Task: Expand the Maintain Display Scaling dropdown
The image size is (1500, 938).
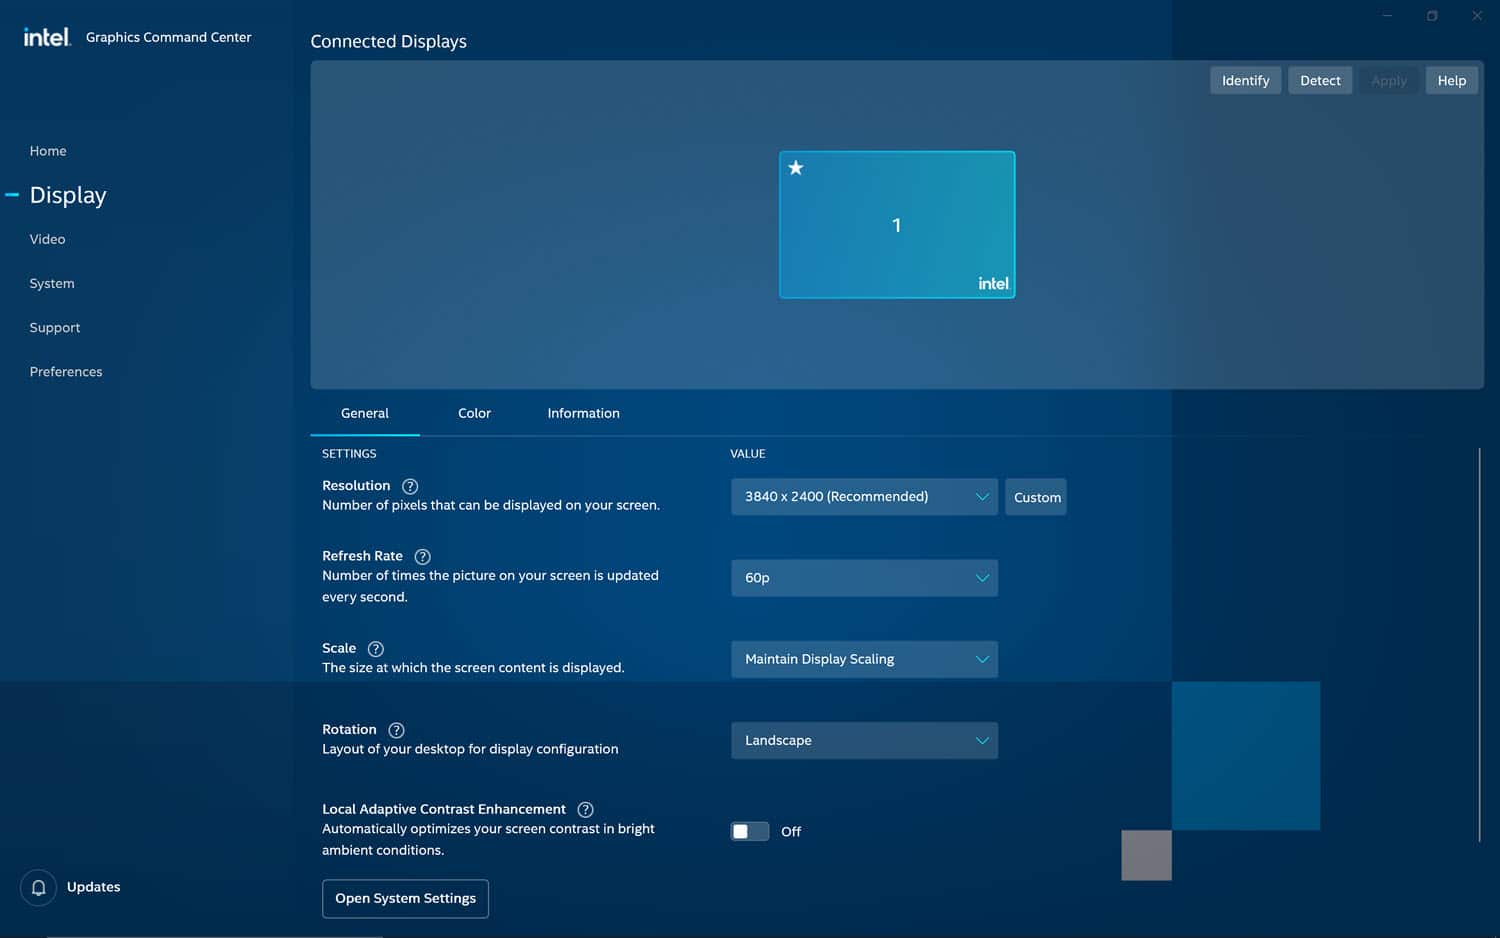Action: point(864,659)
